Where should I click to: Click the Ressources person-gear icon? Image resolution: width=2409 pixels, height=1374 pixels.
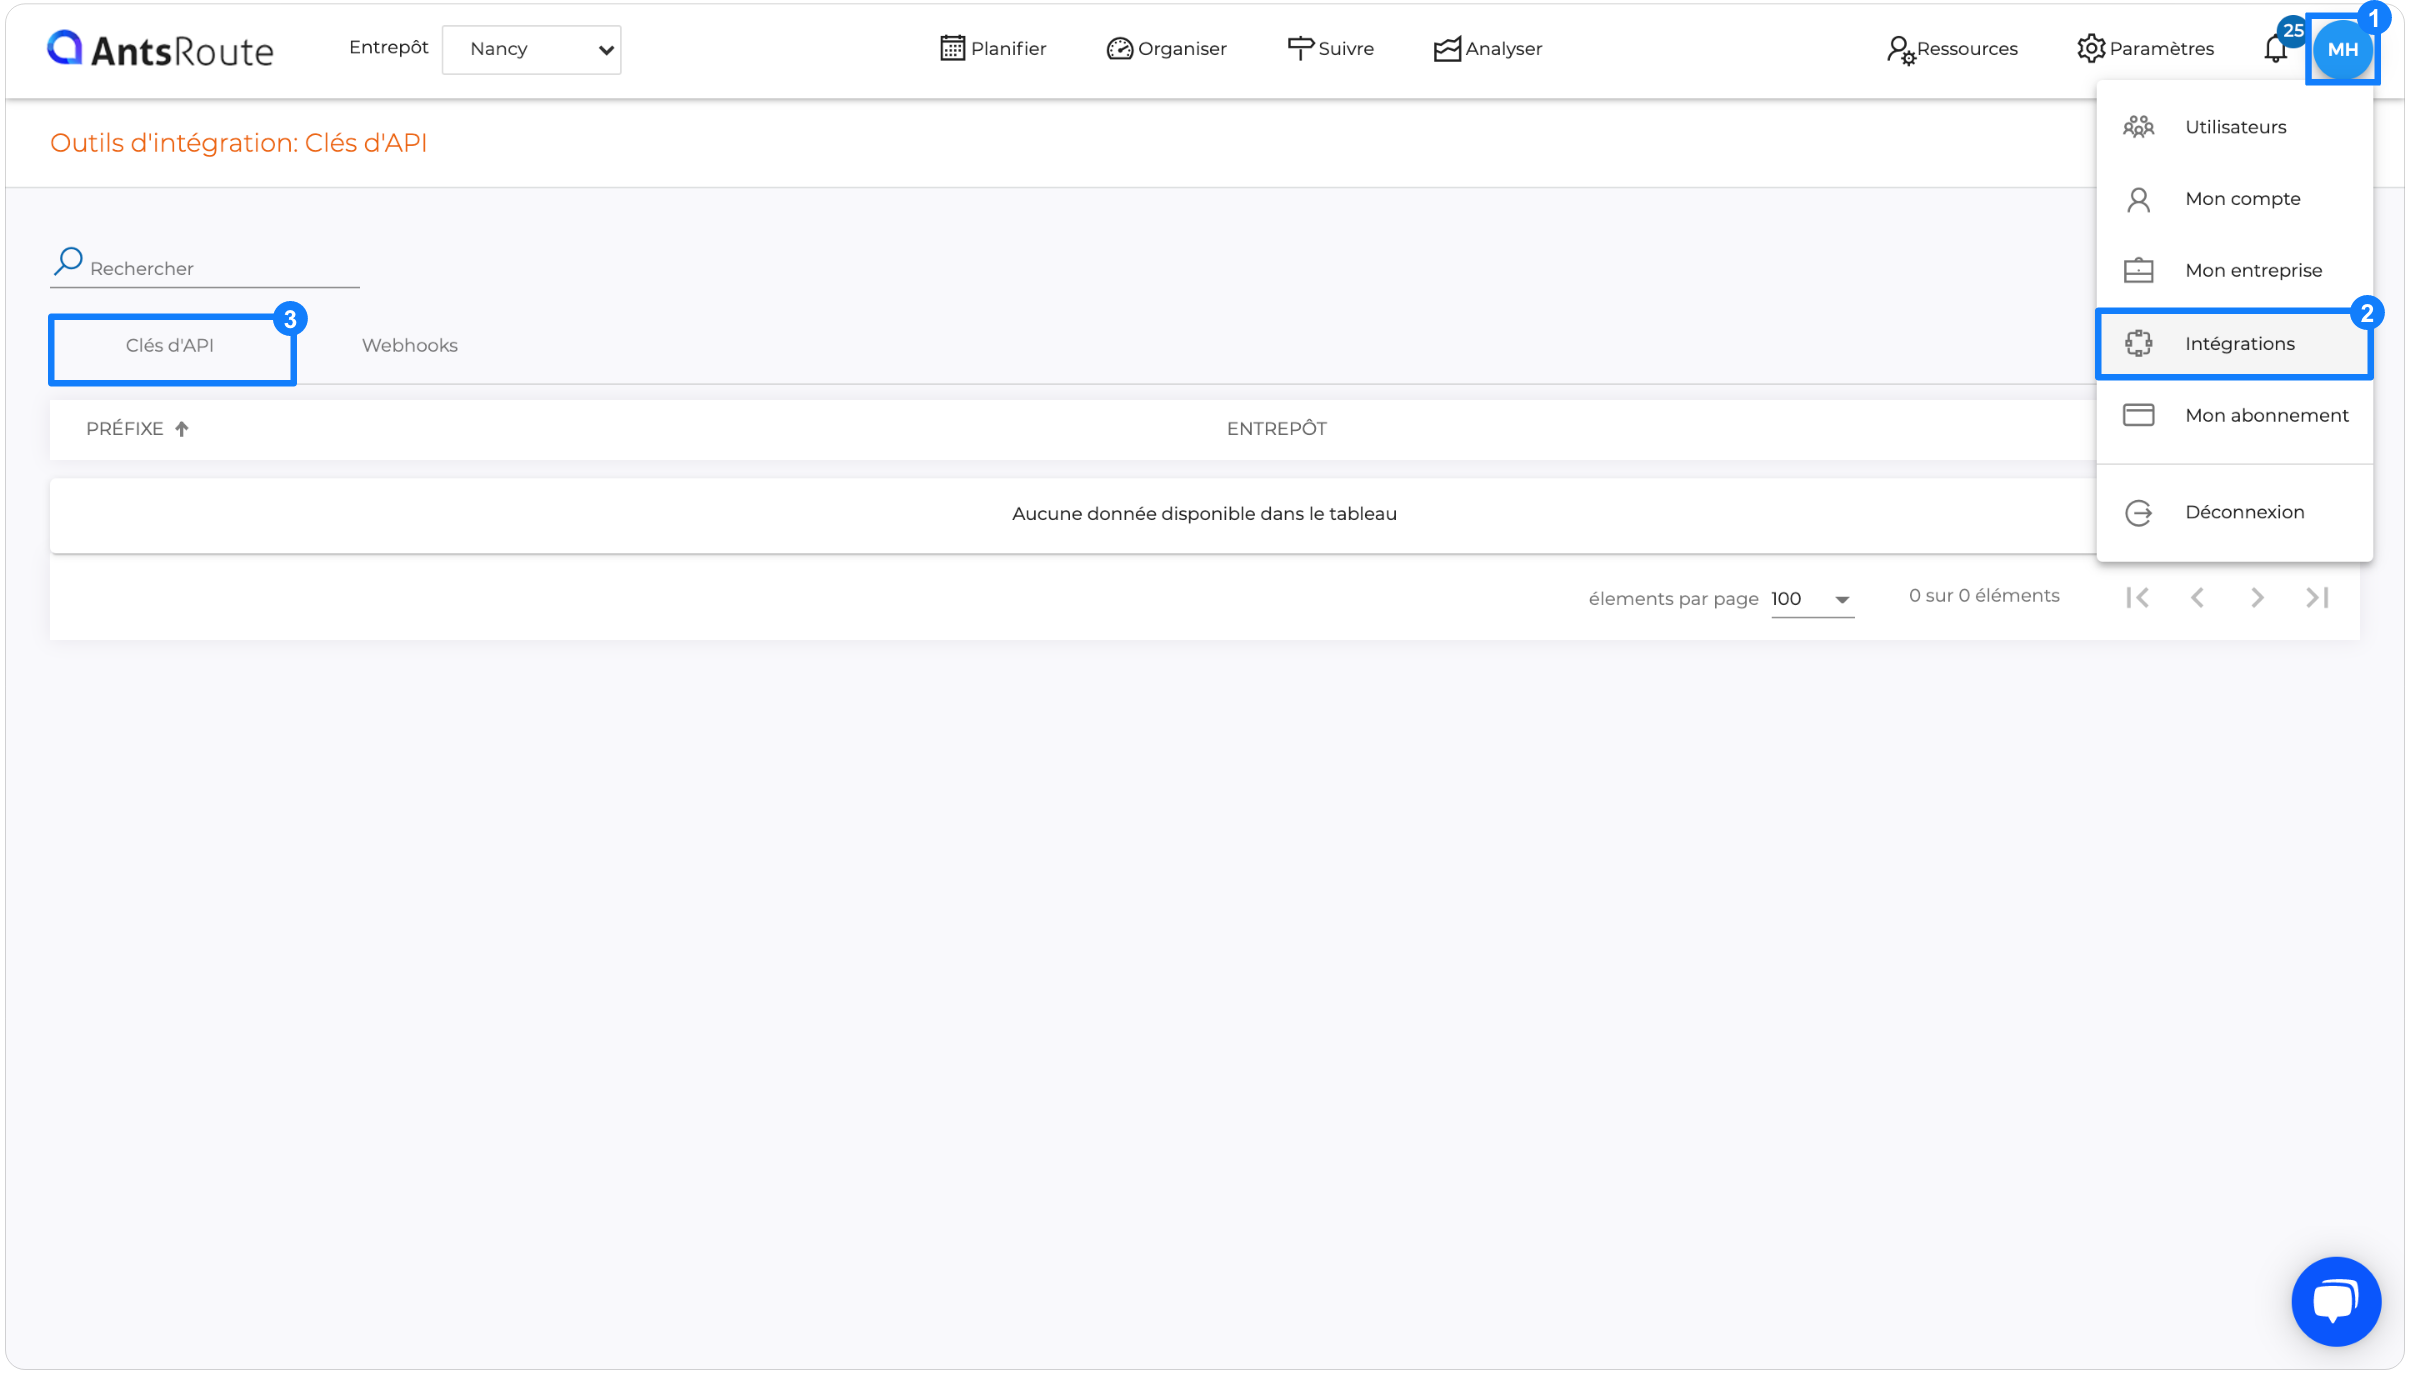pyautogui.click(x=1900, y=50)
